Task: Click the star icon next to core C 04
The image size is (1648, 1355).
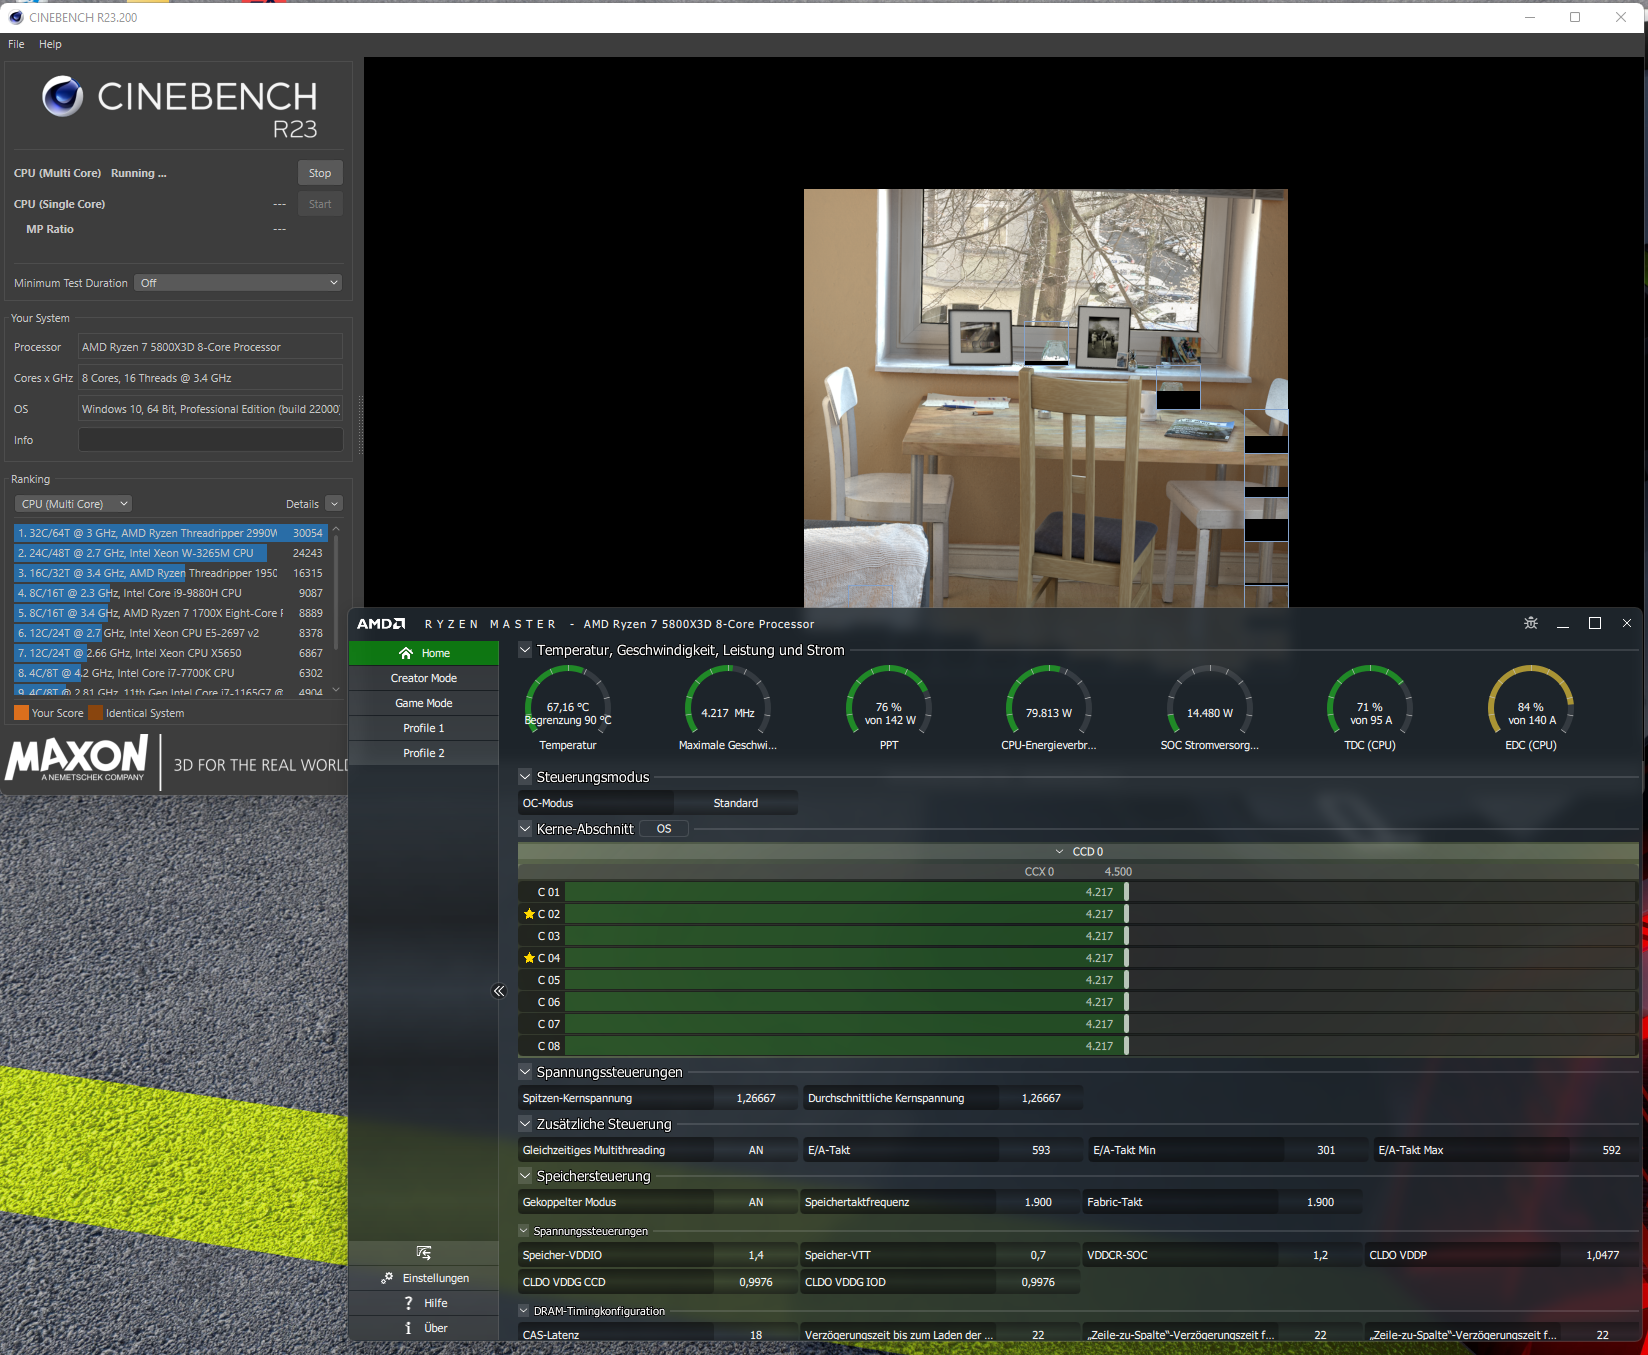Action: [529, 958]
